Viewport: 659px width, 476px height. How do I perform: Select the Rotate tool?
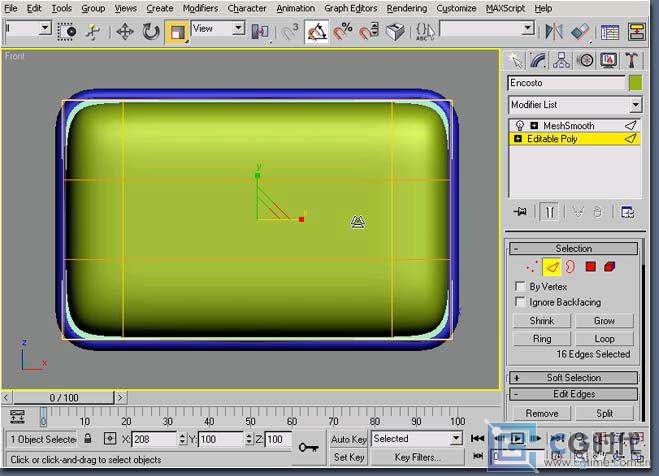tap(150, 32)
